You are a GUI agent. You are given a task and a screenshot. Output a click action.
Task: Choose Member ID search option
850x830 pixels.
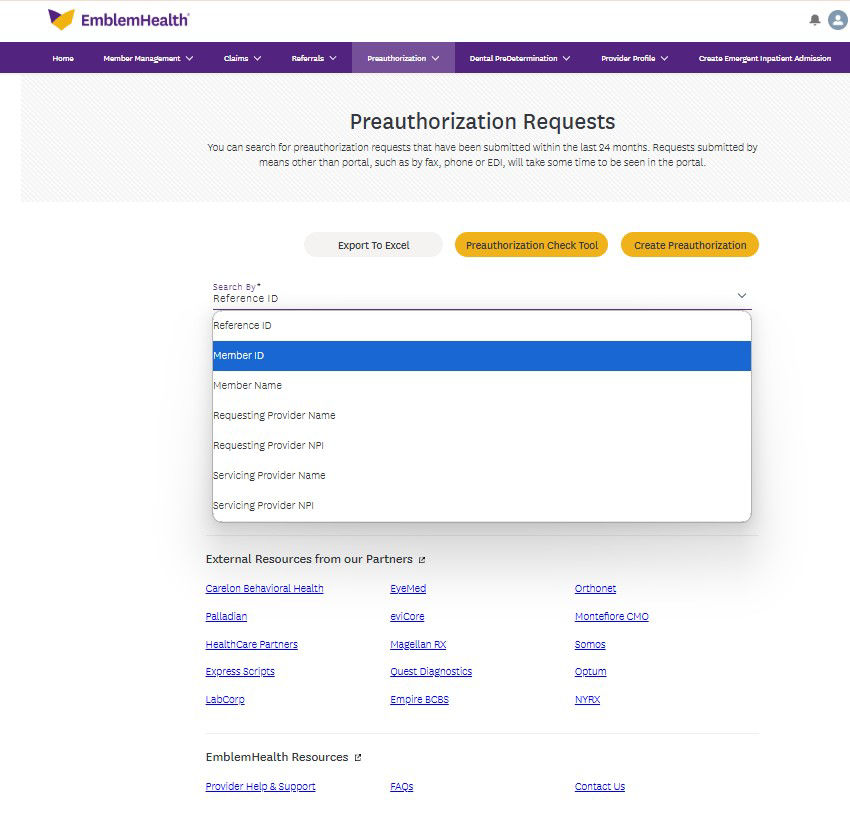click(482, 356)
